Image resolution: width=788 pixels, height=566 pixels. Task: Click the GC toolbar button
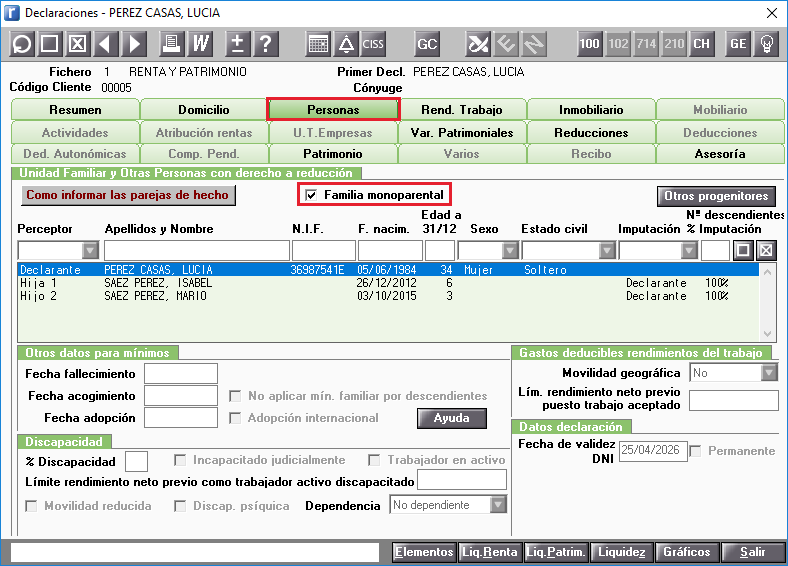click(427, 44)
